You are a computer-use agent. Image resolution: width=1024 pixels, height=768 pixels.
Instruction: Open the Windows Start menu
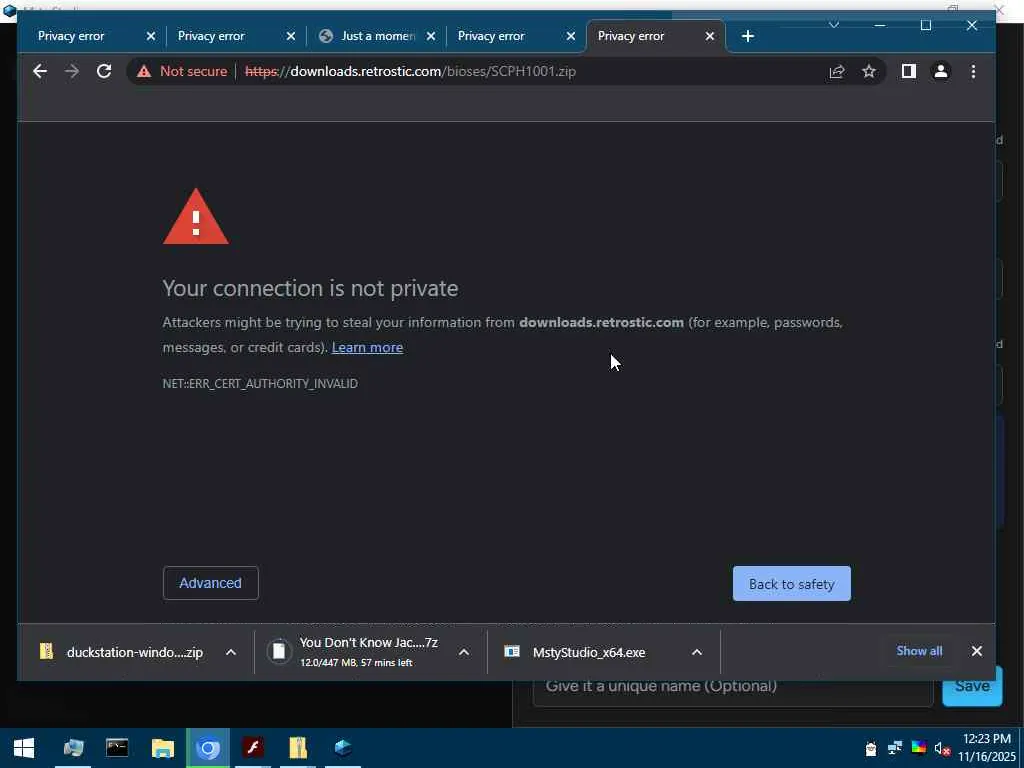24,748
